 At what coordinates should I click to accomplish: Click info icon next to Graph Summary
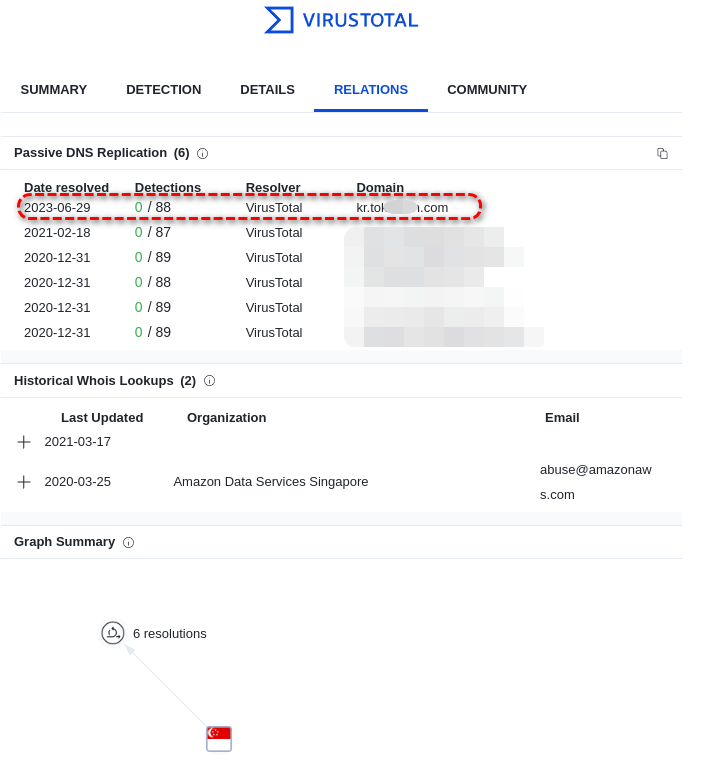click(x=129, y=543)
